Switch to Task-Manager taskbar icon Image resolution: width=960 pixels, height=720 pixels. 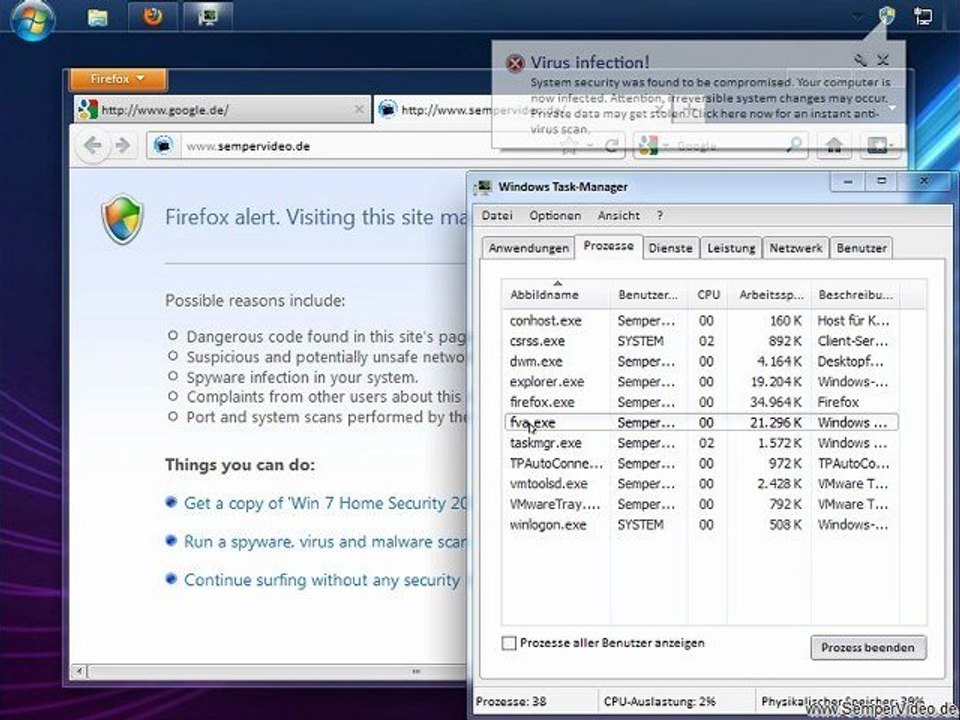(x=208, y=16)
